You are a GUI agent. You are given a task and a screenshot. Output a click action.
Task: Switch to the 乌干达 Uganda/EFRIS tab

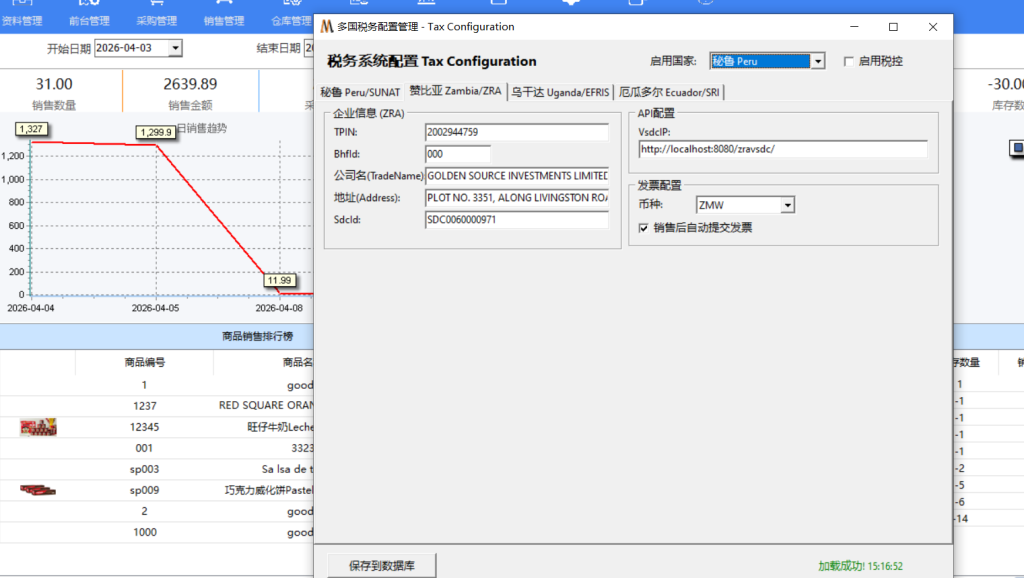coord(560,92)
